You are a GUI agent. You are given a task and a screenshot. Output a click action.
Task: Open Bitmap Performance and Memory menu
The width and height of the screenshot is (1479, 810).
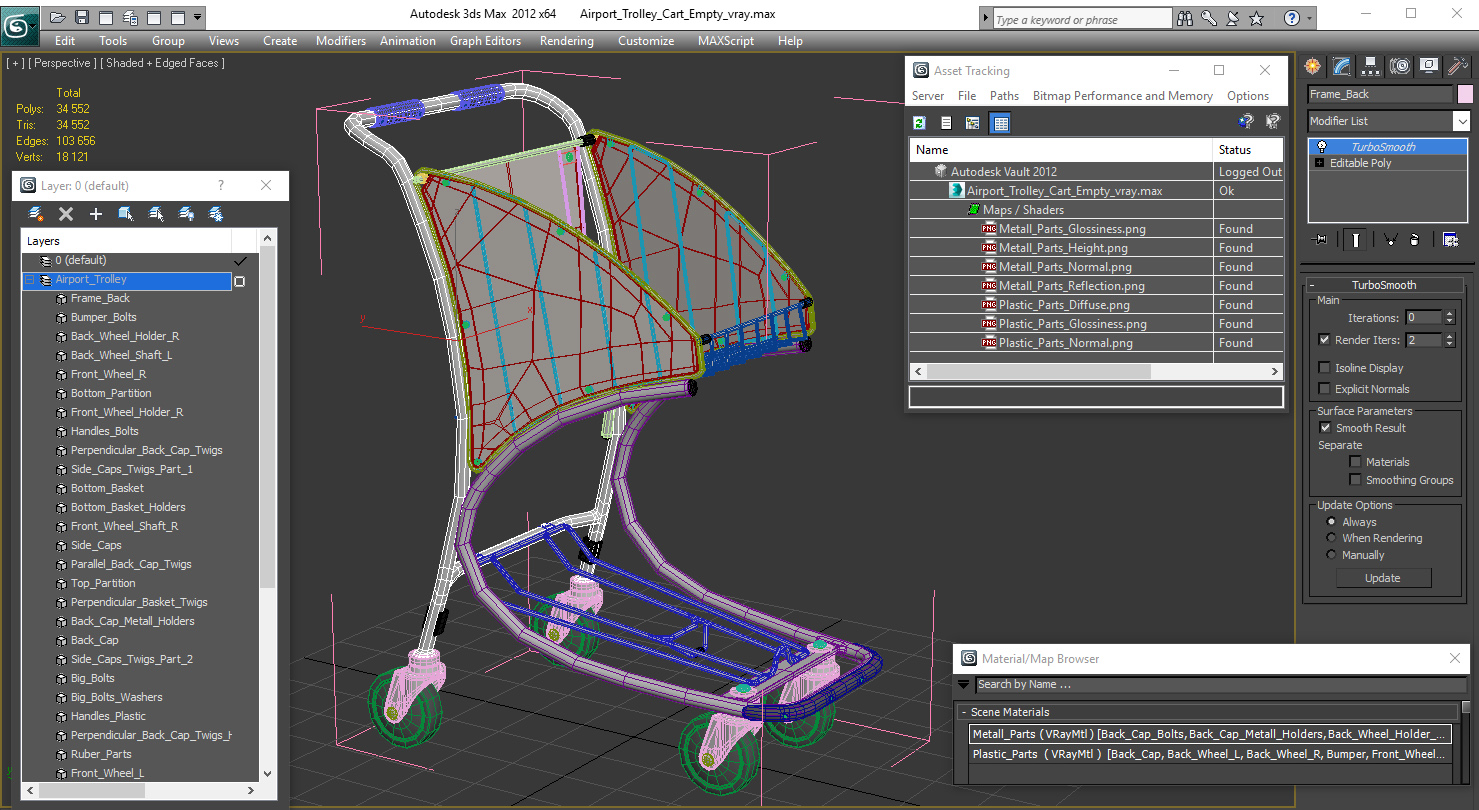1122,96
